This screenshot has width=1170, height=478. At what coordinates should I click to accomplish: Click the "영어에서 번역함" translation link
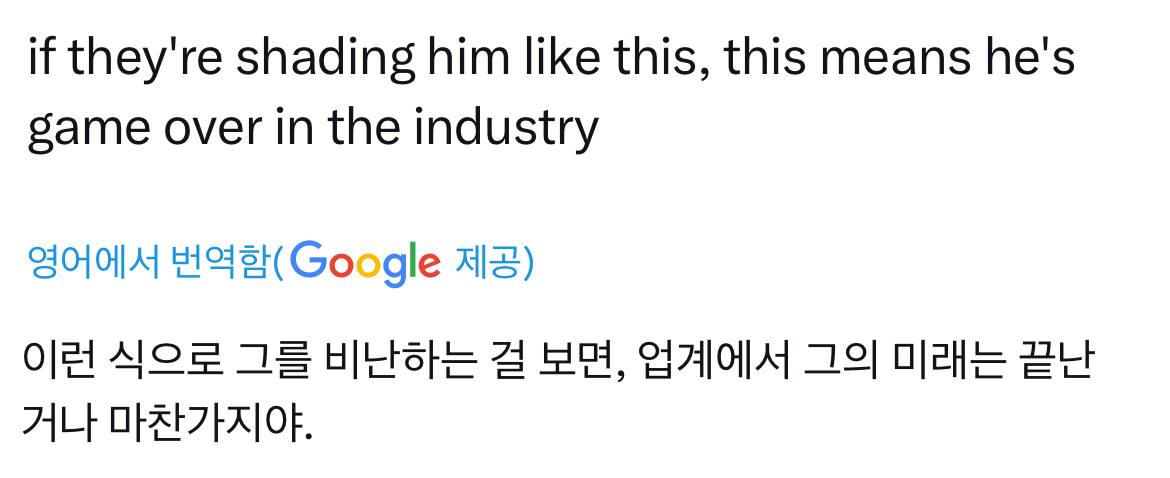tap(148, 262)
